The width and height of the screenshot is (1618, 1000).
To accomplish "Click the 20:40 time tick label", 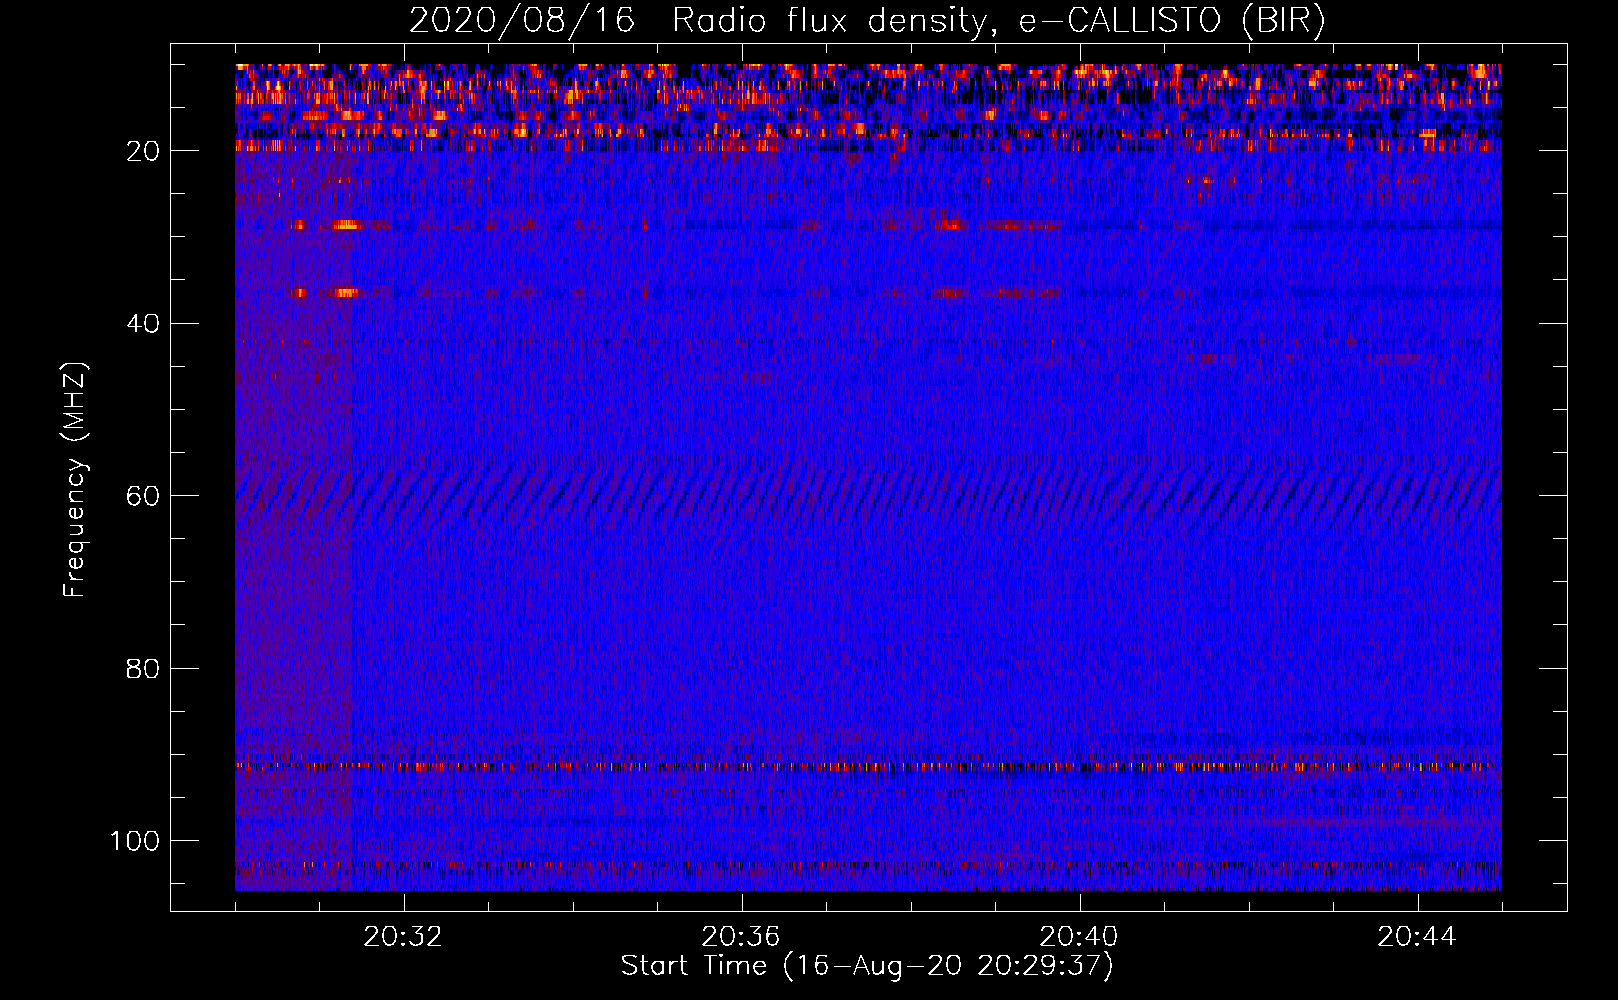I will point(1079,937).
